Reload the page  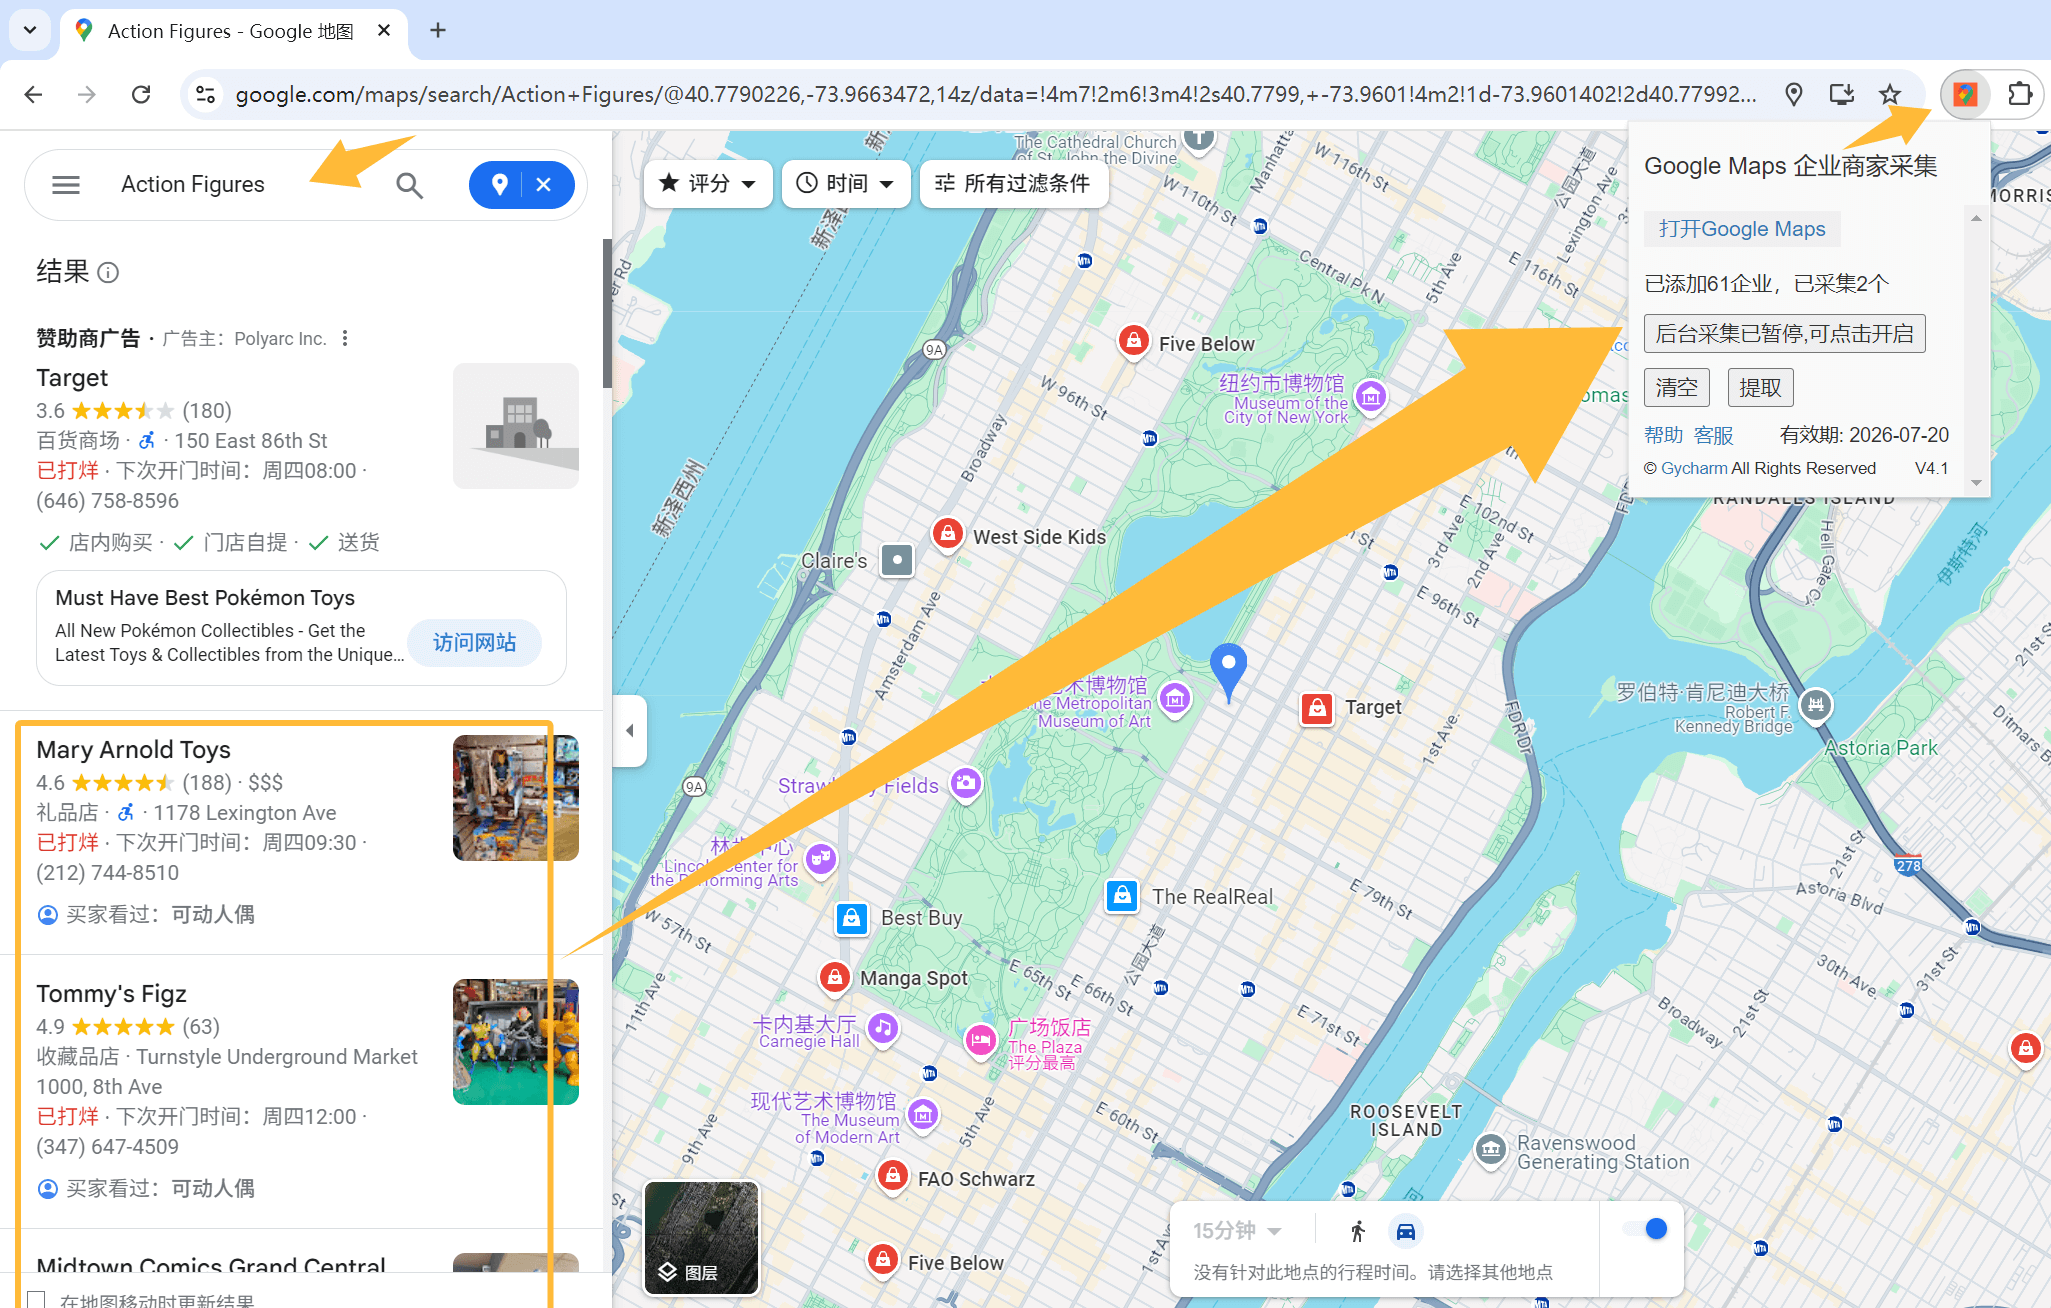141,94
